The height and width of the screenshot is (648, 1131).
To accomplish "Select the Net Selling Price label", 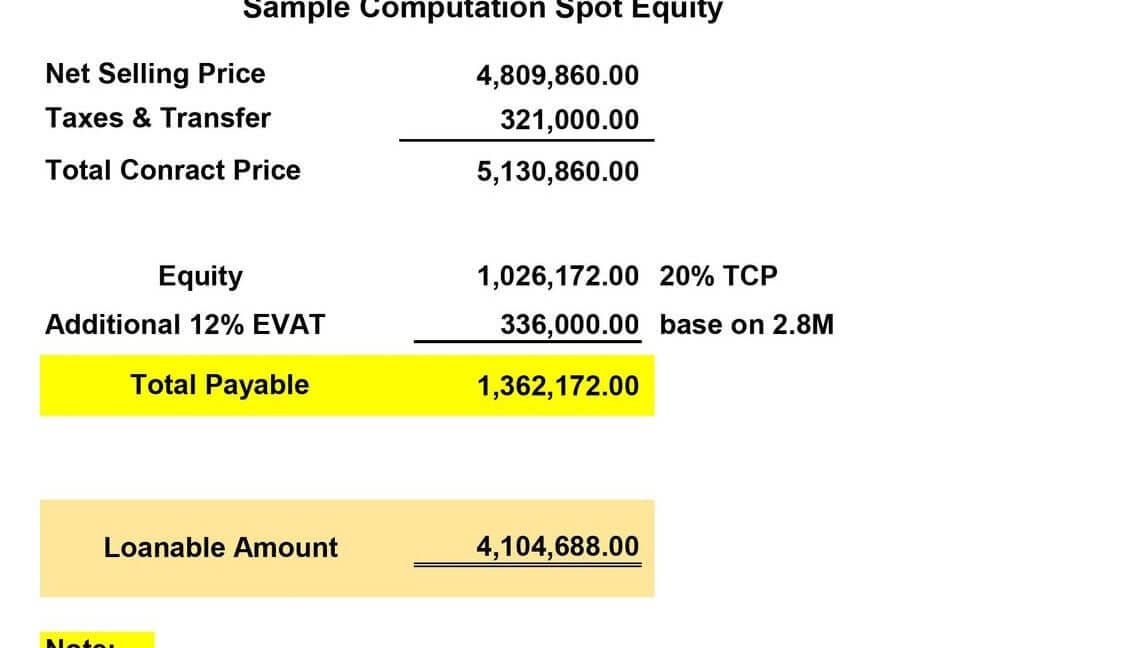I will point(155,74).
